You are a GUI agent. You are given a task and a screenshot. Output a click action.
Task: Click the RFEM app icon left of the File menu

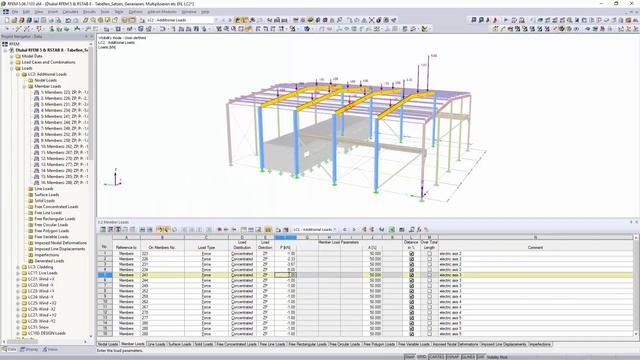pos(6,12)
